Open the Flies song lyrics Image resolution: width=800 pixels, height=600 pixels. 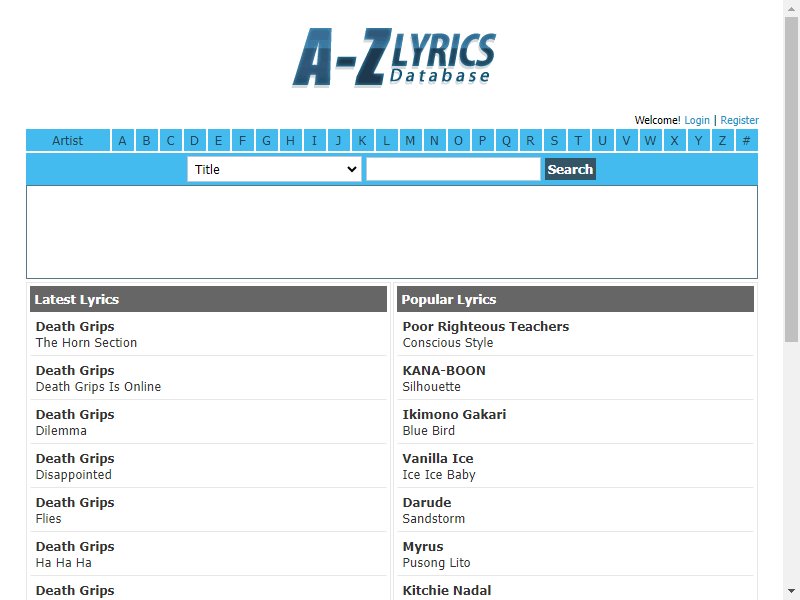click(x=48, y=518)
